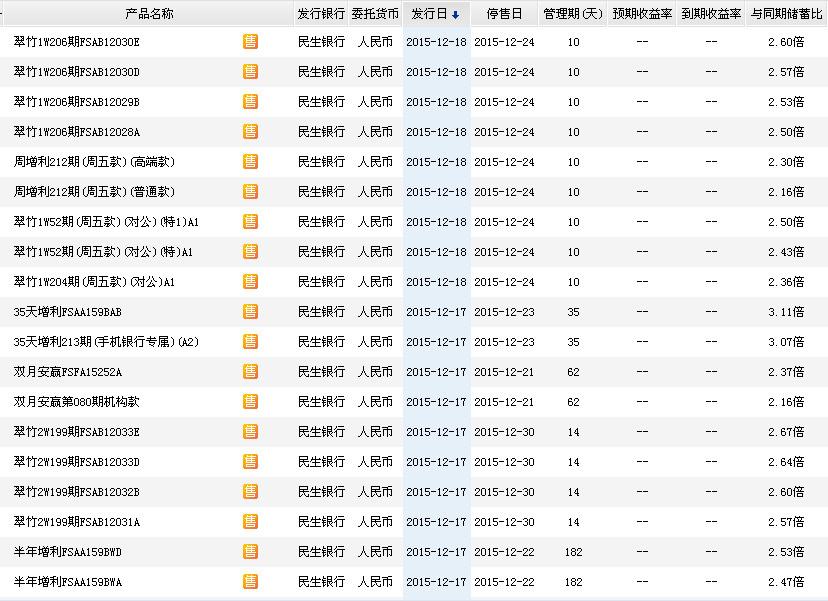Click the 售 icon for 双月安赢FSFA15252A
The image size is (828, 601).
pos(250,372)
